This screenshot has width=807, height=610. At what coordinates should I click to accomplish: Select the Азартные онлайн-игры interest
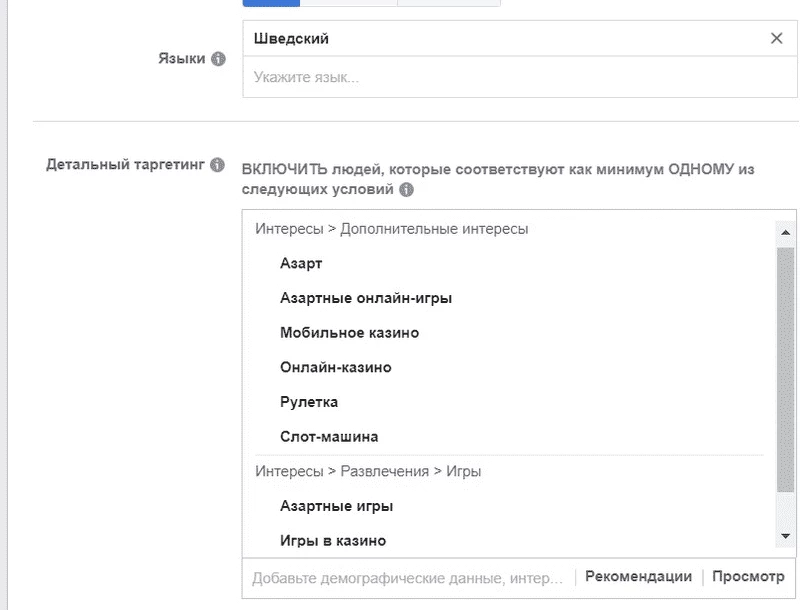point(366,298)
